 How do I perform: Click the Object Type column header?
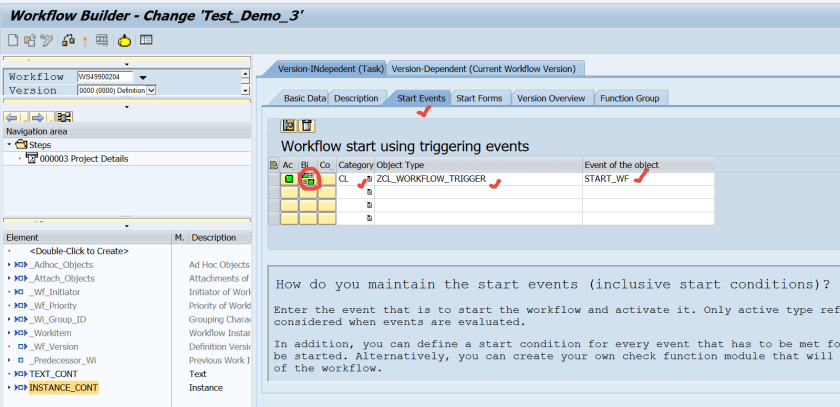pyautogui.click(x=478, y=165)
